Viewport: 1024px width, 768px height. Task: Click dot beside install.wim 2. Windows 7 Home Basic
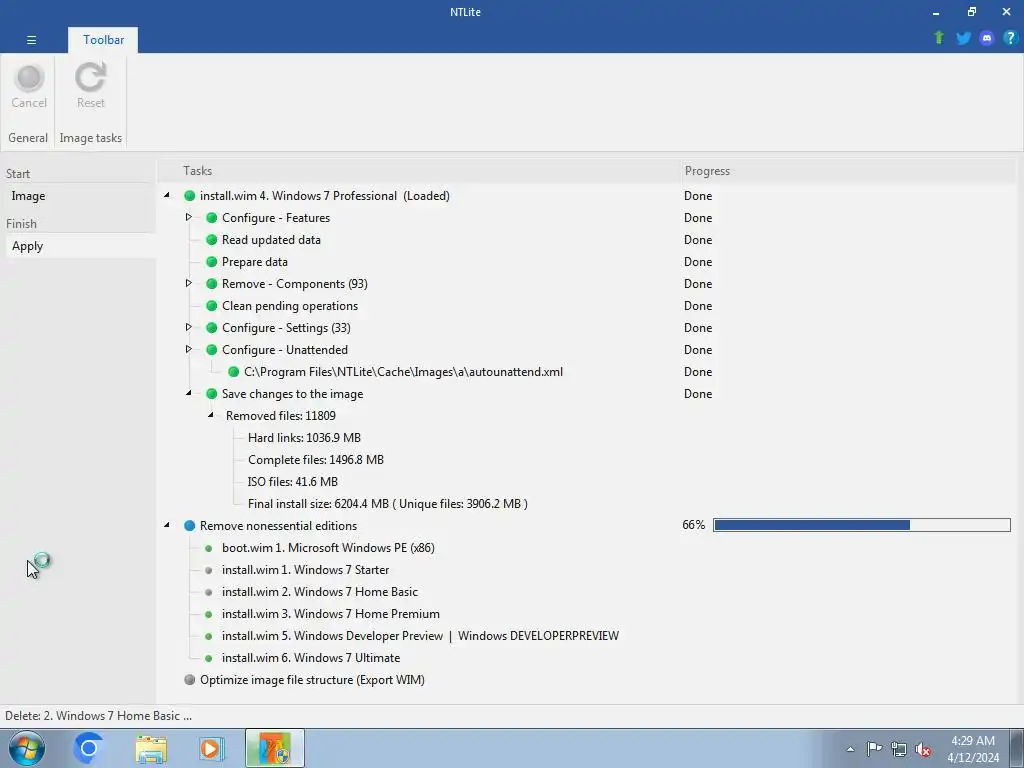click(x=209, y=592)
